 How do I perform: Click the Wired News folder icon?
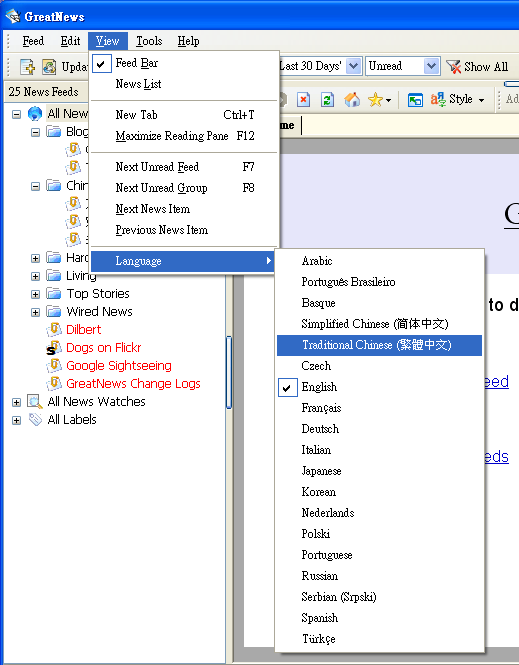coord(54,312)
